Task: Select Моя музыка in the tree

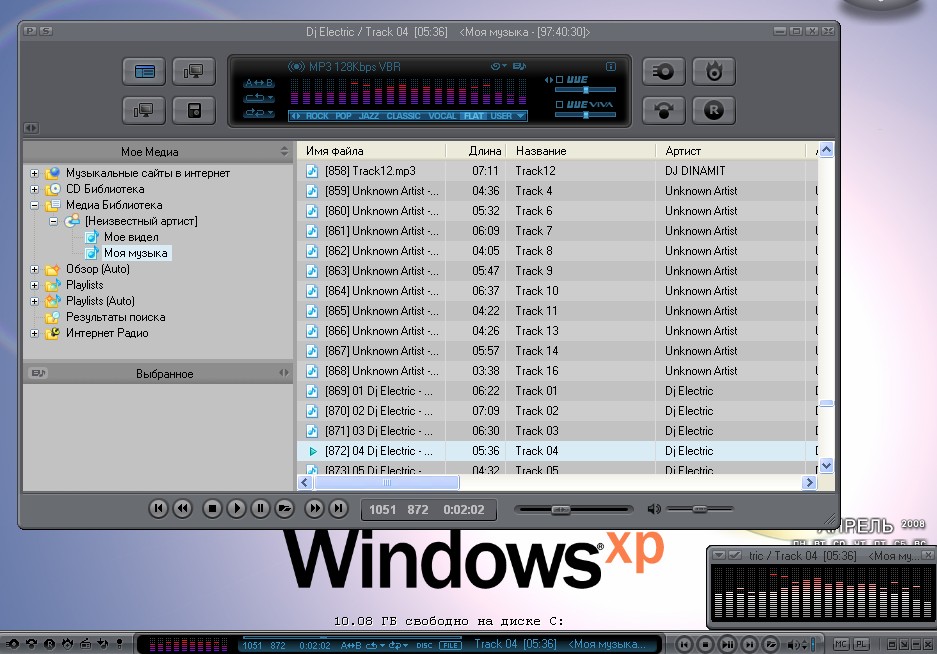Action: pyautogui.click(x=136, y=253)
